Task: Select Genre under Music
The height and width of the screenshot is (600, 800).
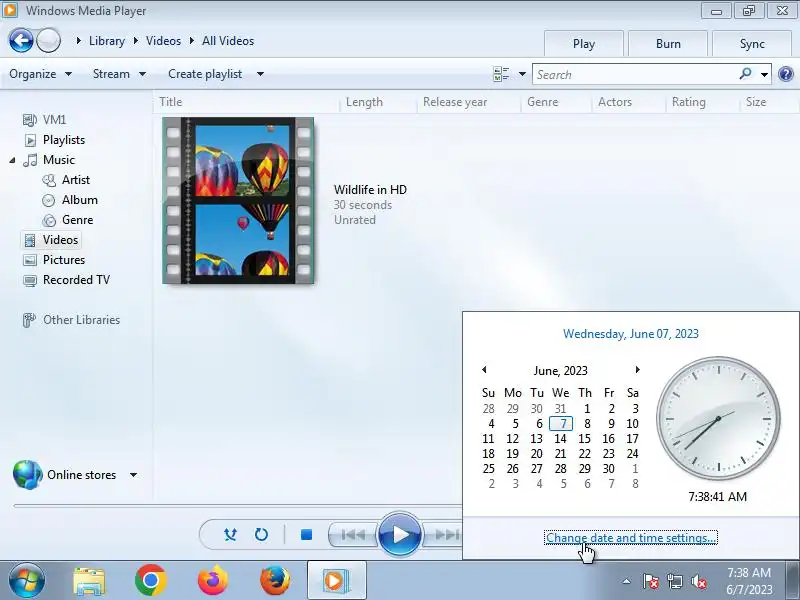Action: 68,220
